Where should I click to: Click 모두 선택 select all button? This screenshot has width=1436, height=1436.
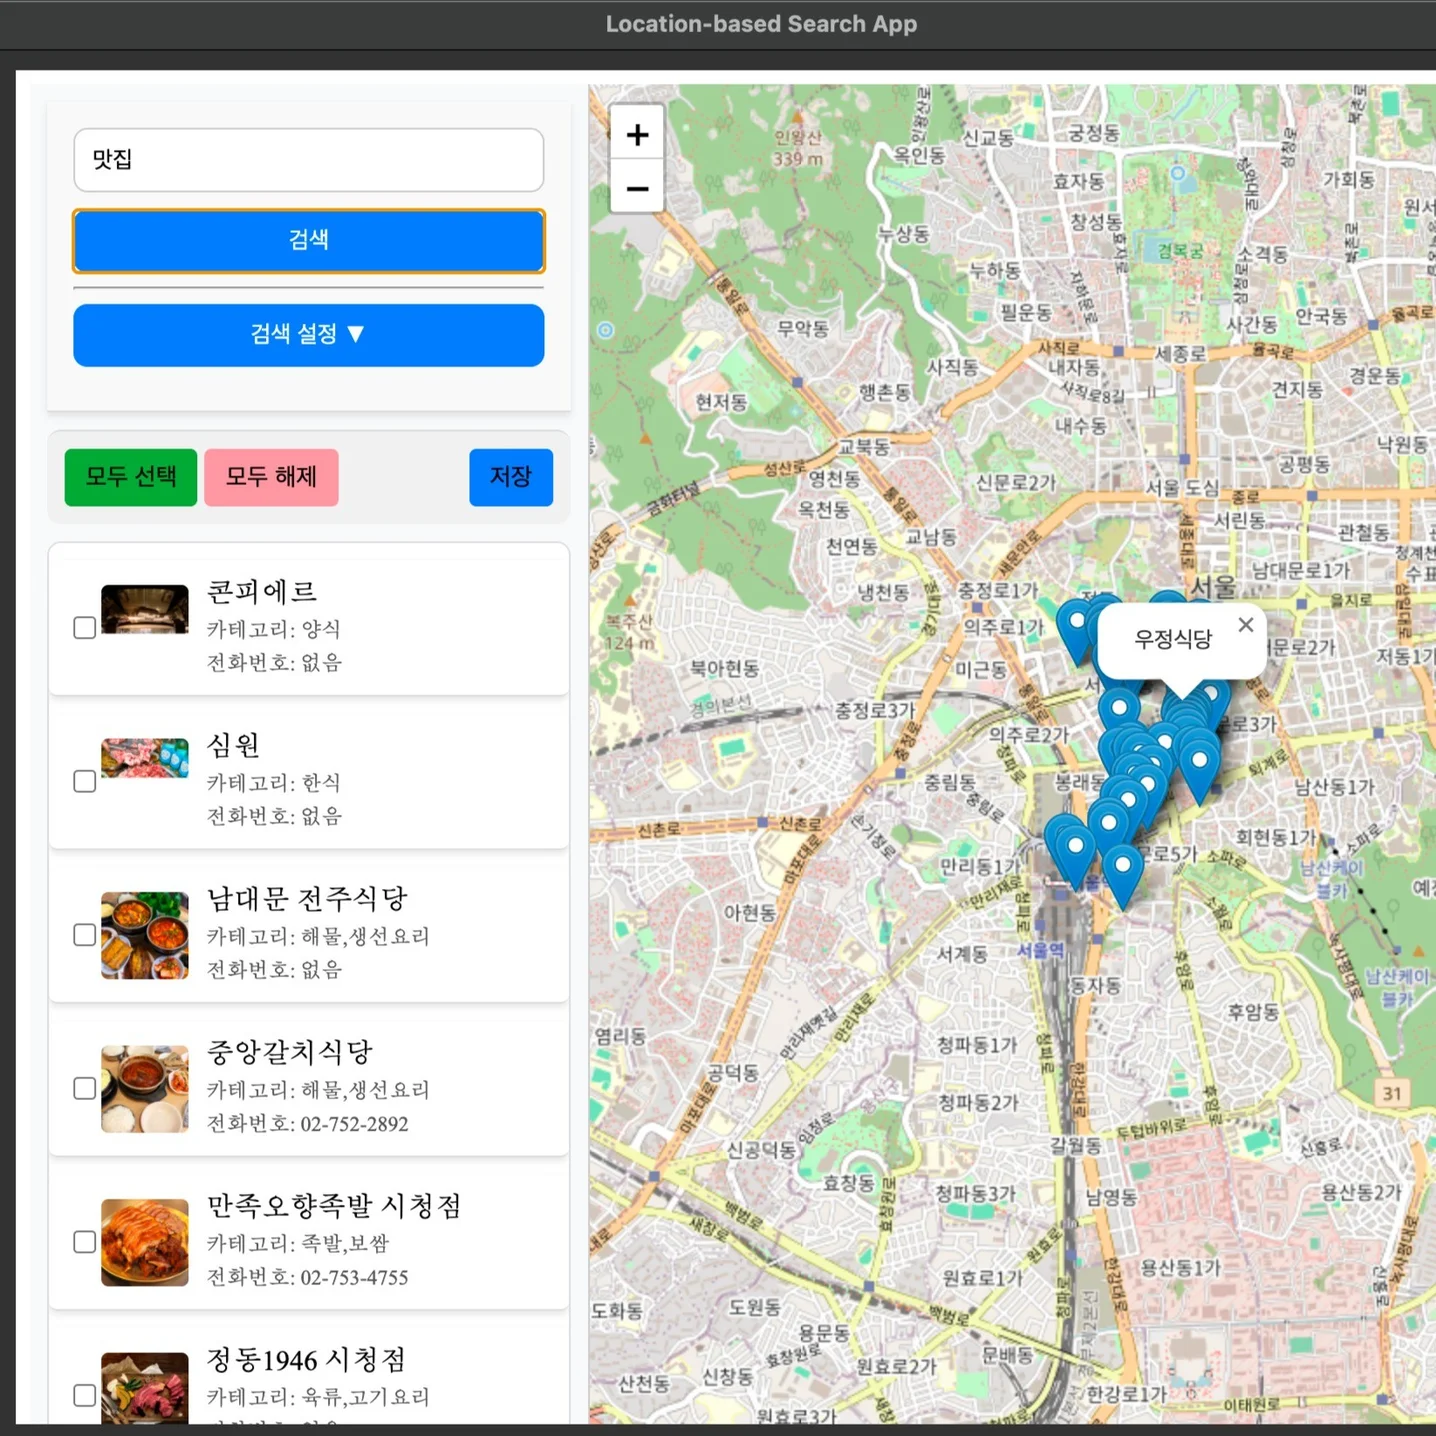(131, 477)
